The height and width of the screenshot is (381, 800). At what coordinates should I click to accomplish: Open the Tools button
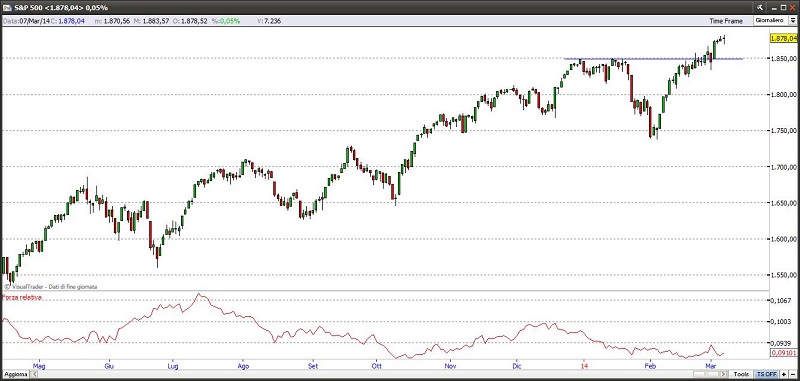pos(741,374)
